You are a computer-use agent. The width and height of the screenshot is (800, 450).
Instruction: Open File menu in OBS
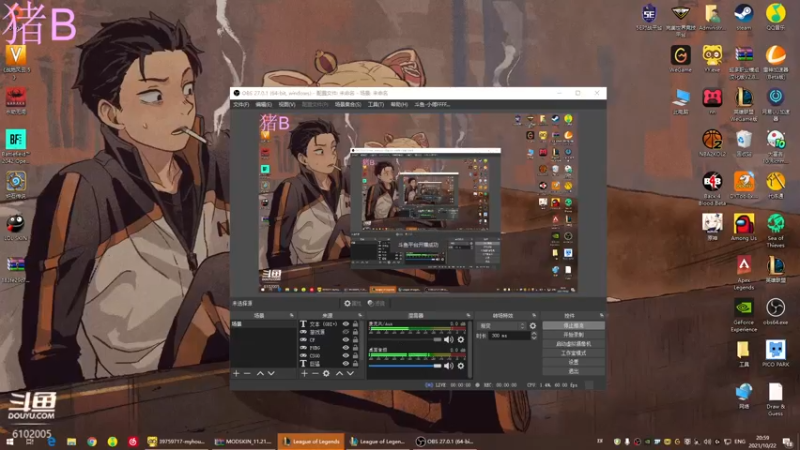pos(241,105)
